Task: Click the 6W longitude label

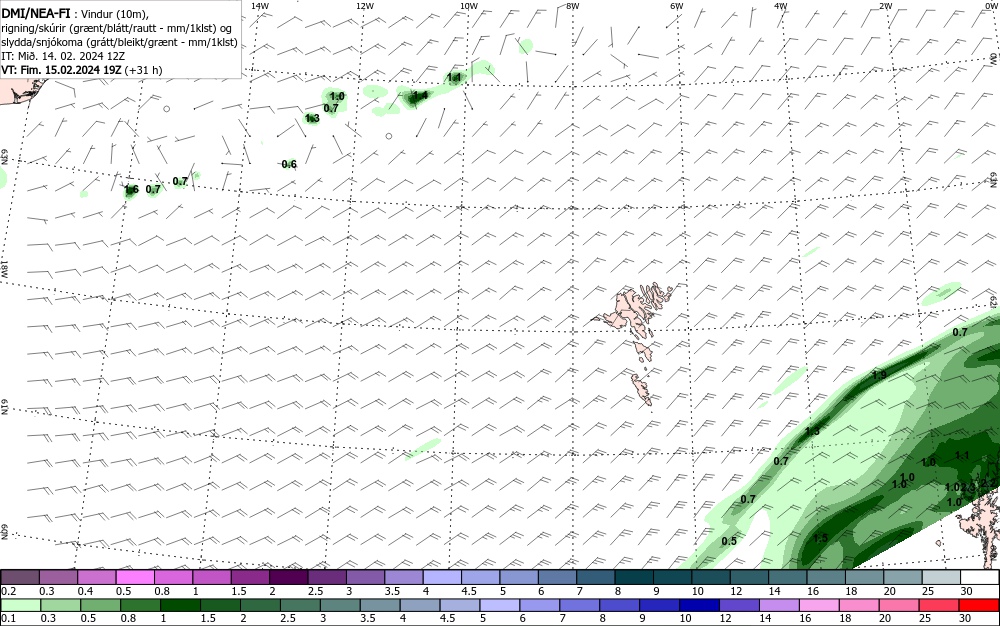Action: tap(677, 6)
